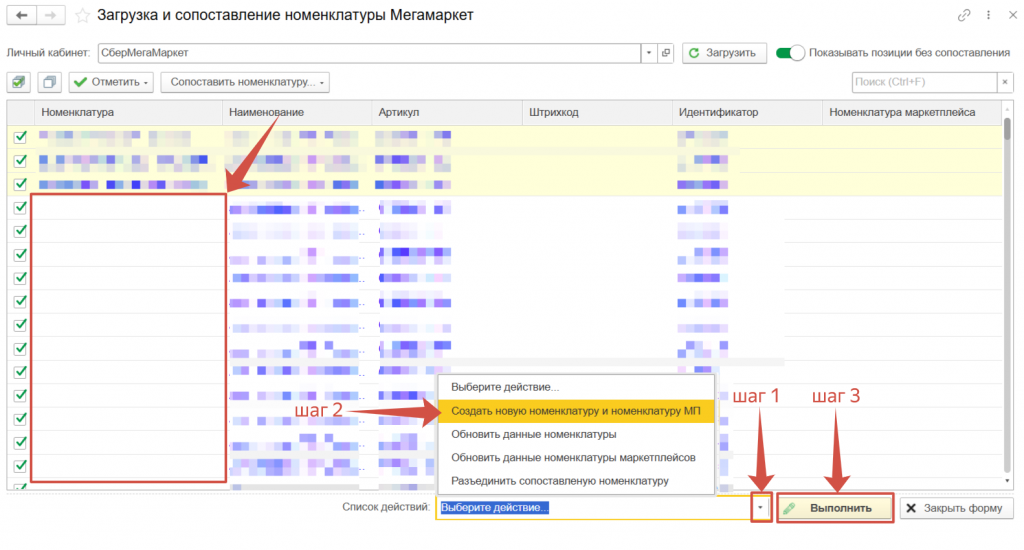The height and width of the screenshot is (550, 1024).
Task: Choose Обновить данные номенклатуры маркетплейсов option
Action: tap(573, 458)
